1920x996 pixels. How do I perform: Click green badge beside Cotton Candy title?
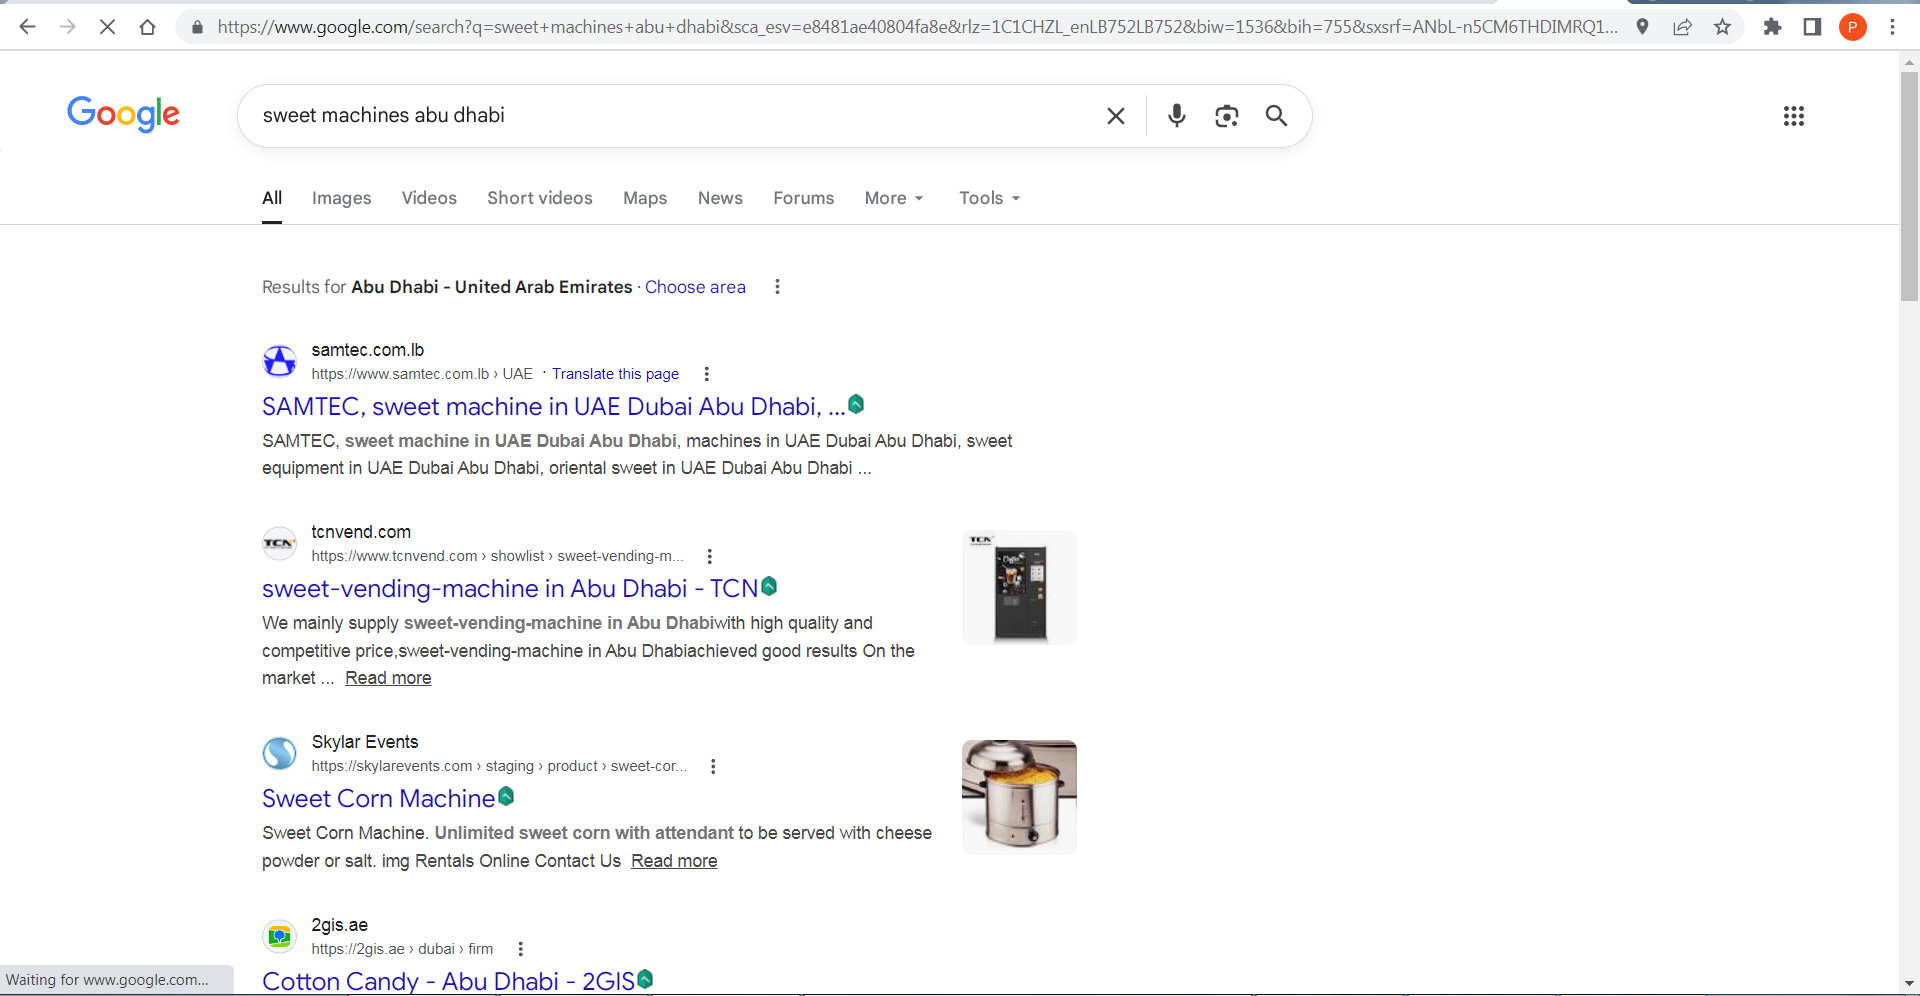coord(645,979)
